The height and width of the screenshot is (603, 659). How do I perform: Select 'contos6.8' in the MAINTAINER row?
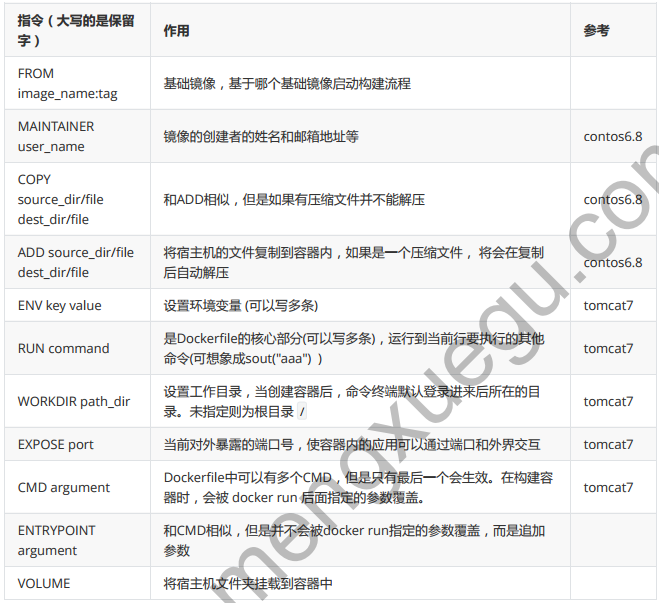pyautogui.click(x=613, y=137)
